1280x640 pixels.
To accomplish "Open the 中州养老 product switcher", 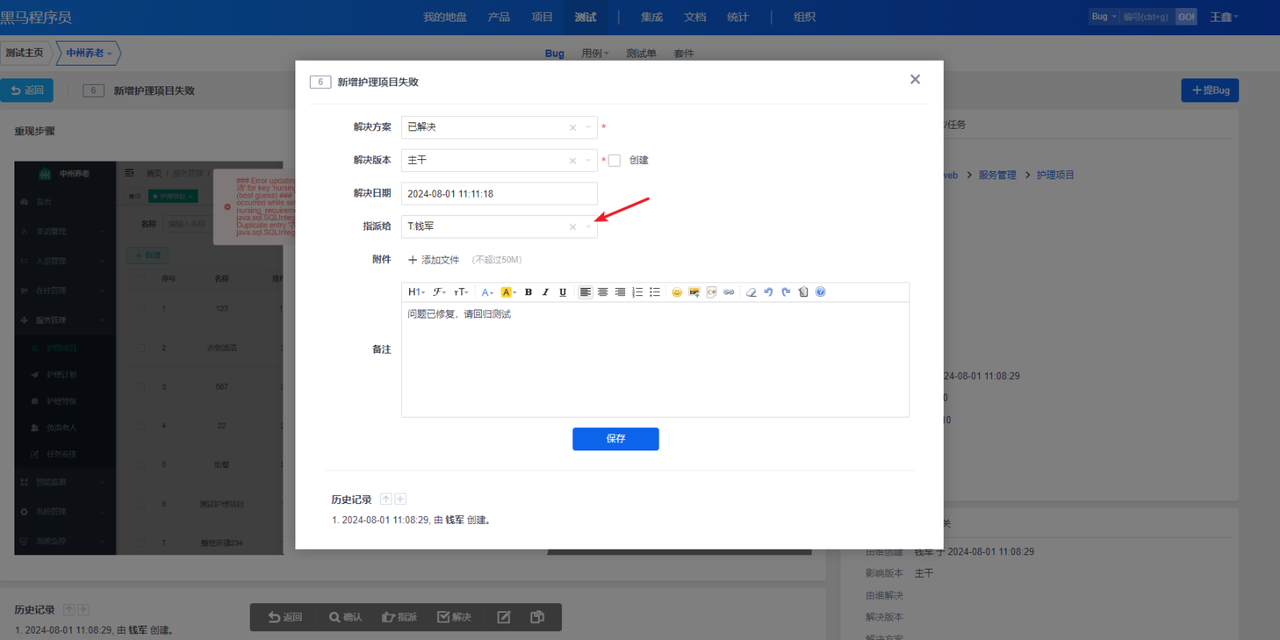I will (x=90, y=53).
